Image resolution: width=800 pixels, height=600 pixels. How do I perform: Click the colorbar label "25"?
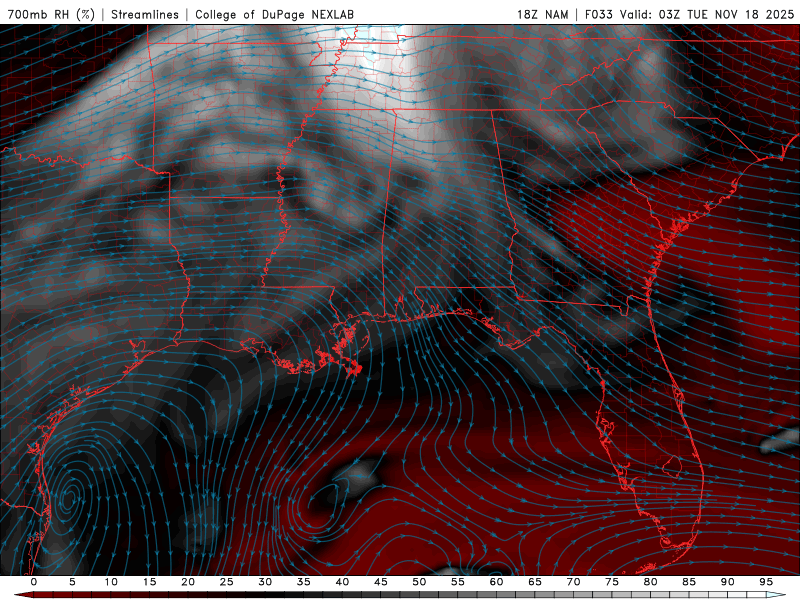coord(227,582)
